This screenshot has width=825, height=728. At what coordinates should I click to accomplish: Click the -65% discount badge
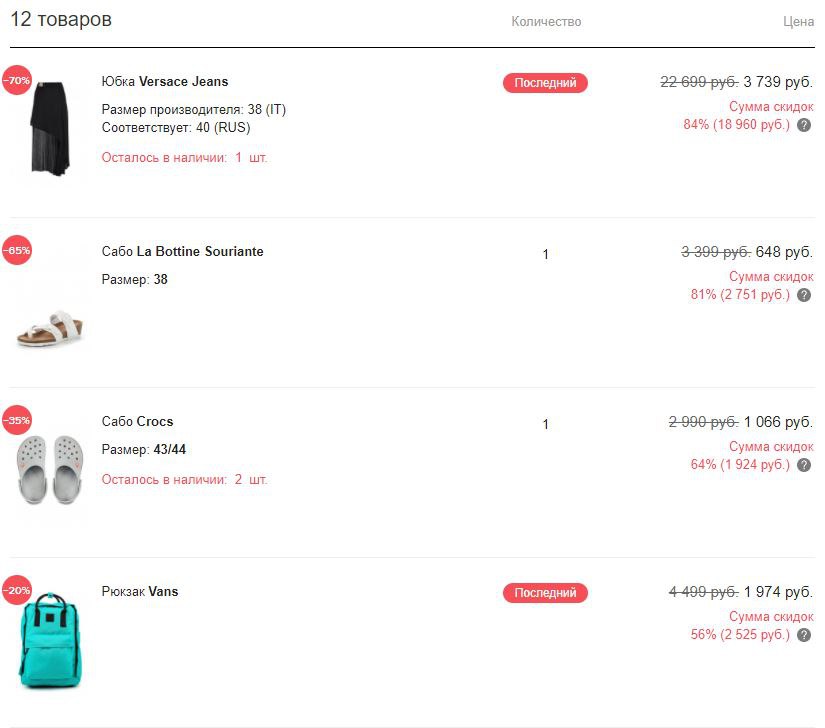[17, 250]
